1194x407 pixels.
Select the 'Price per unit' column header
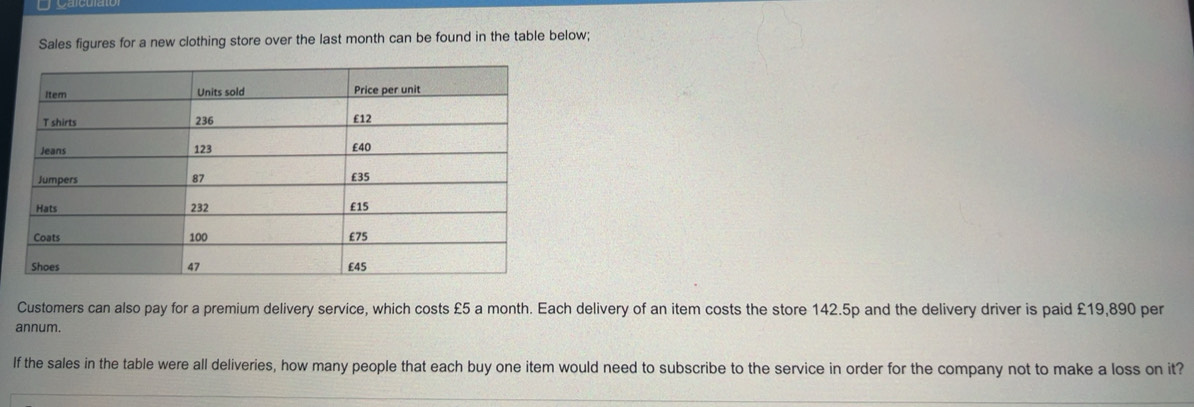[387, 90]
